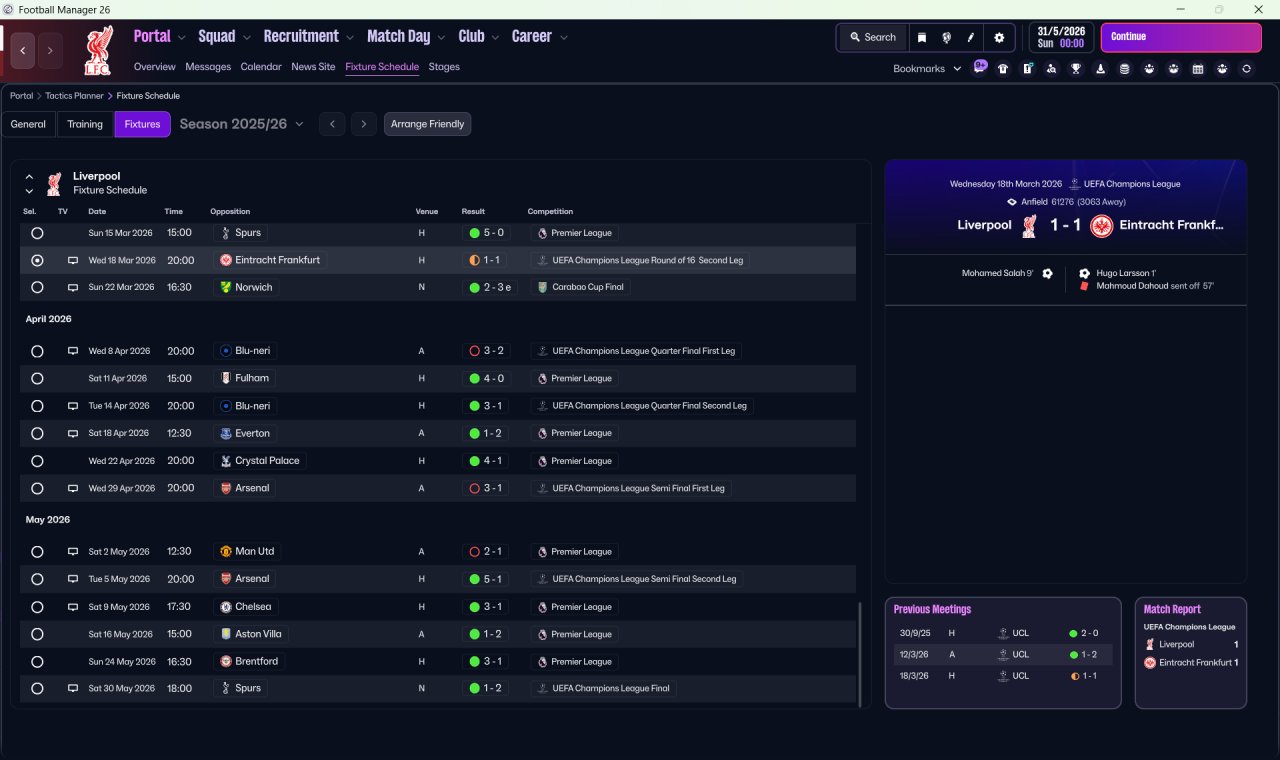The height and width of the screenshot is (760, 1280).
Task: Click the TV icon on the Norwich row
Action: 73,287
